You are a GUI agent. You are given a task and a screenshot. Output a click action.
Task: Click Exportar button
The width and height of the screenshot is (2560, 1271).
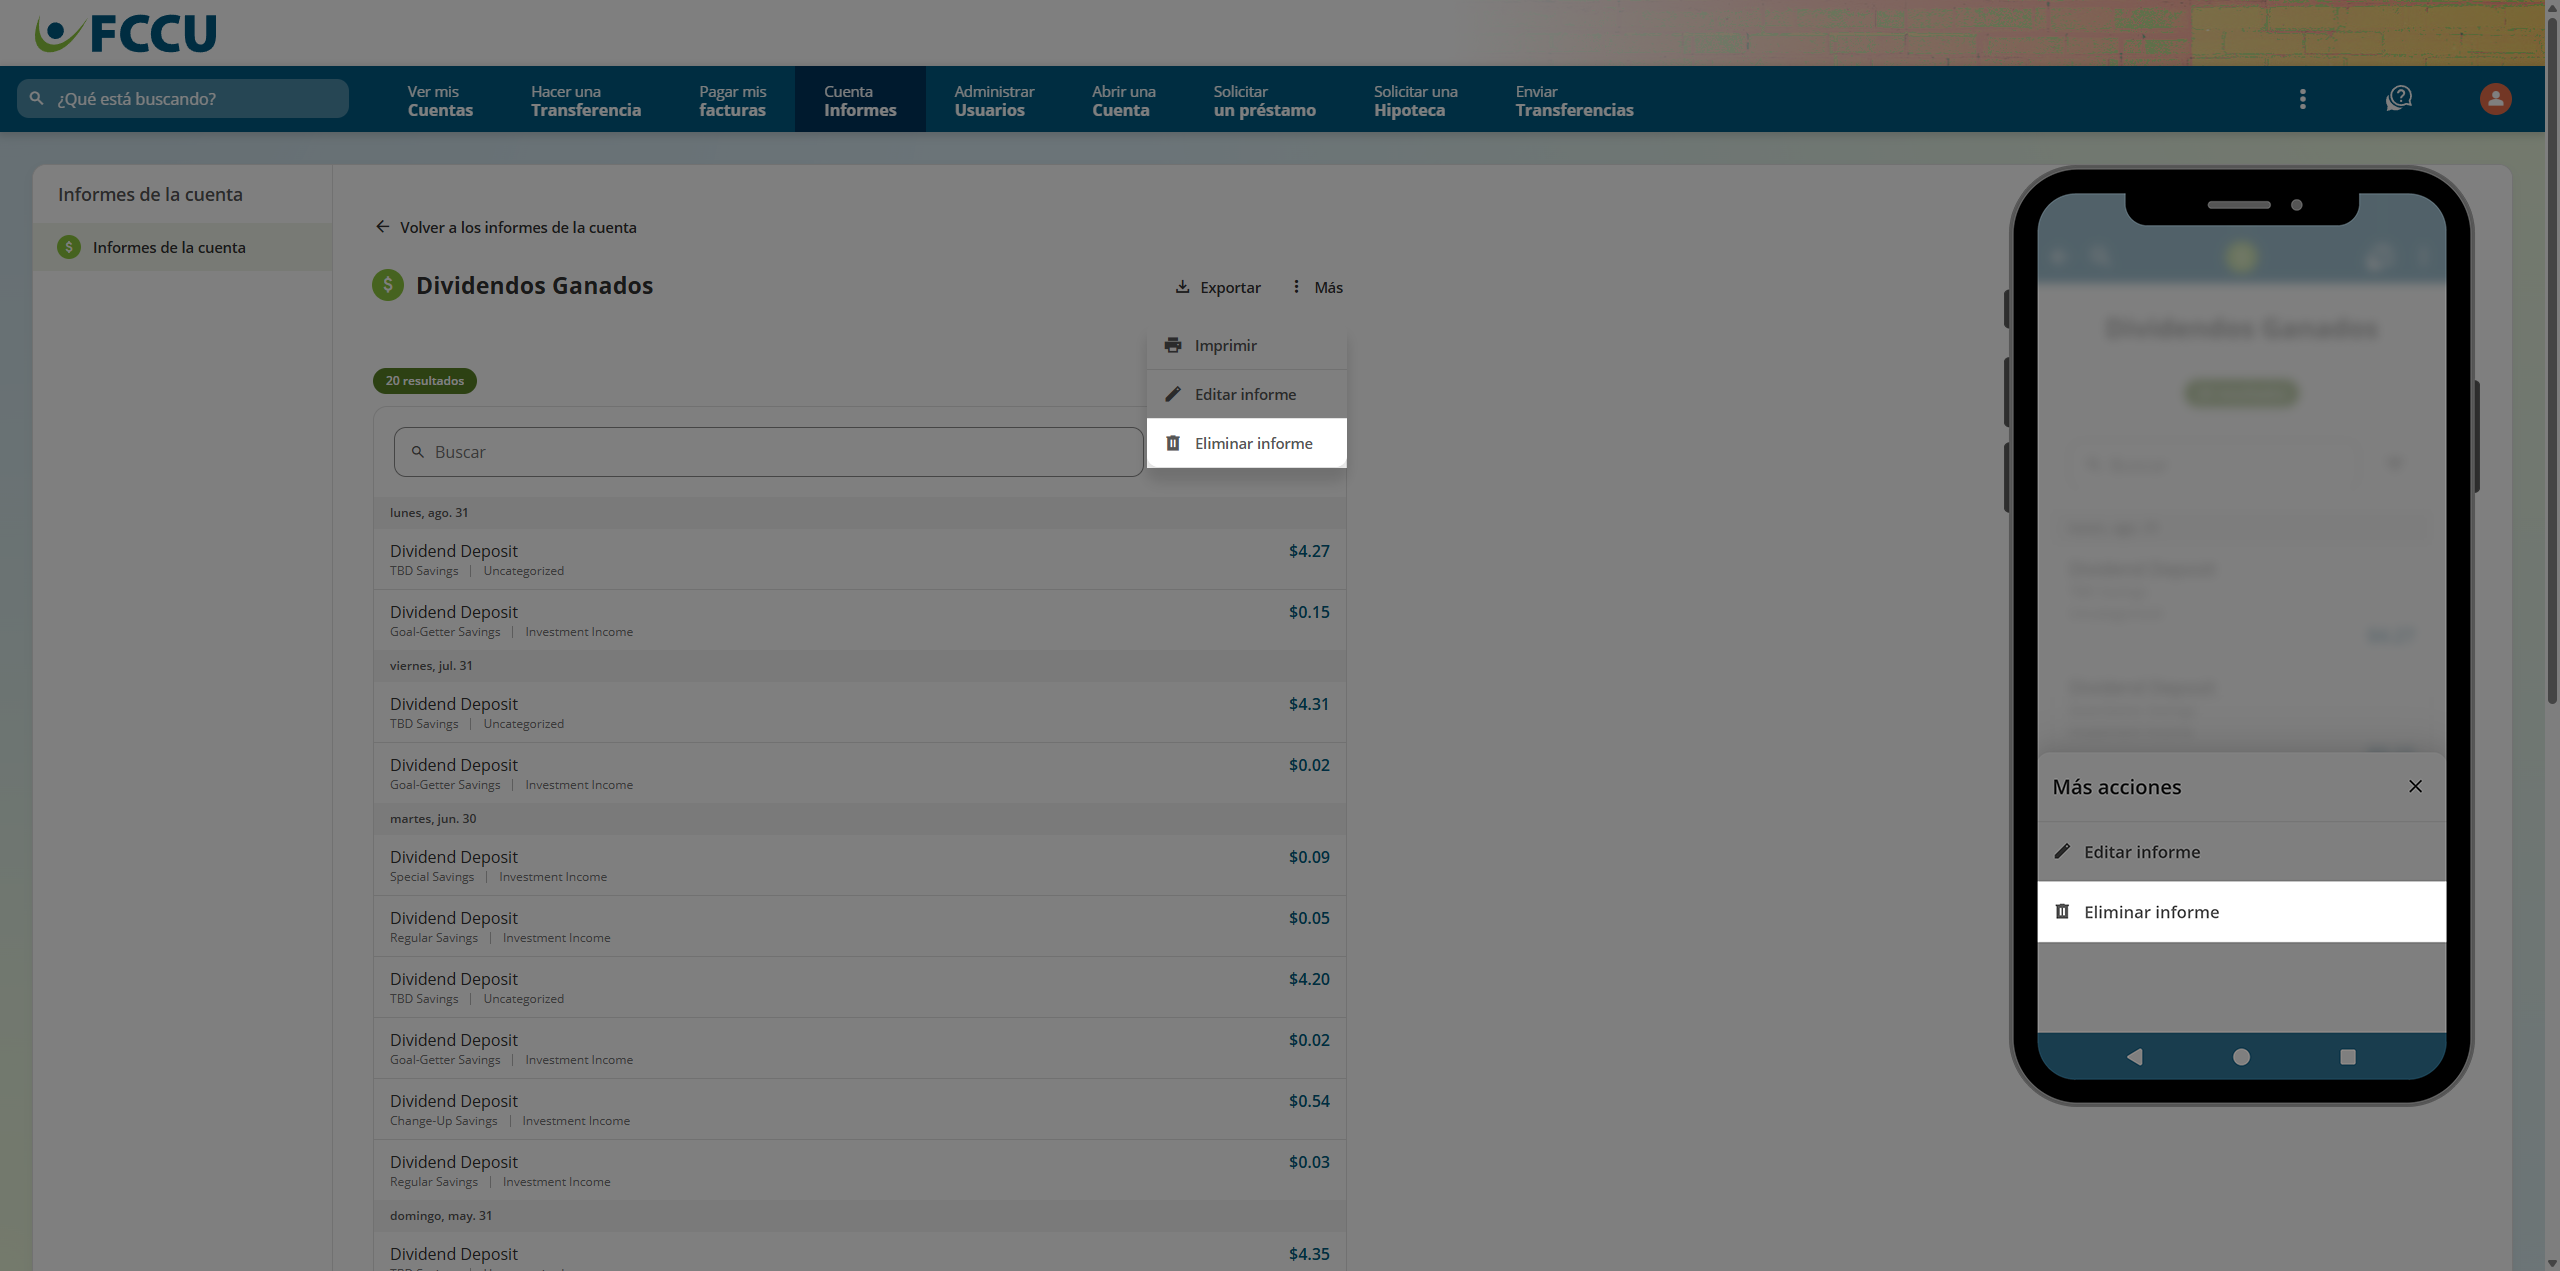click(1217, 287)
